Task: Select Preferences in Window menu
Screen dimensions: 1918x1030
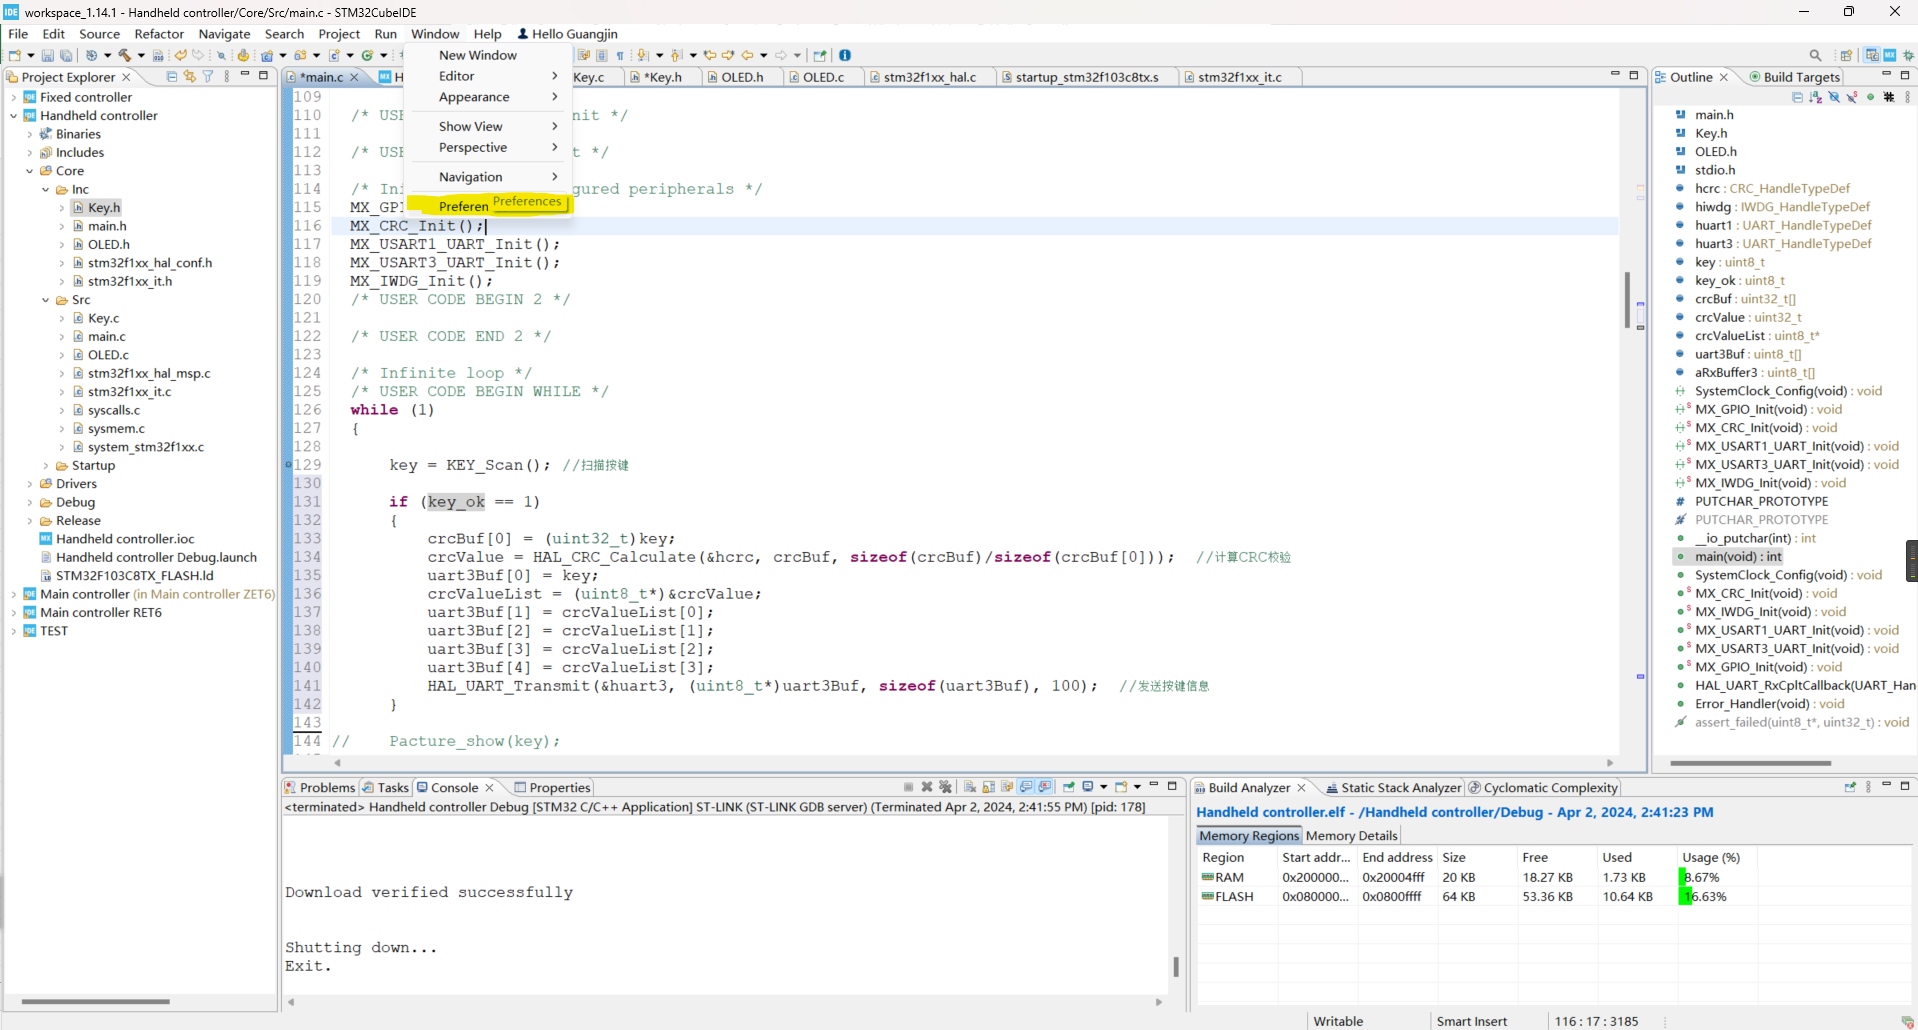Action: pos(490,205)
